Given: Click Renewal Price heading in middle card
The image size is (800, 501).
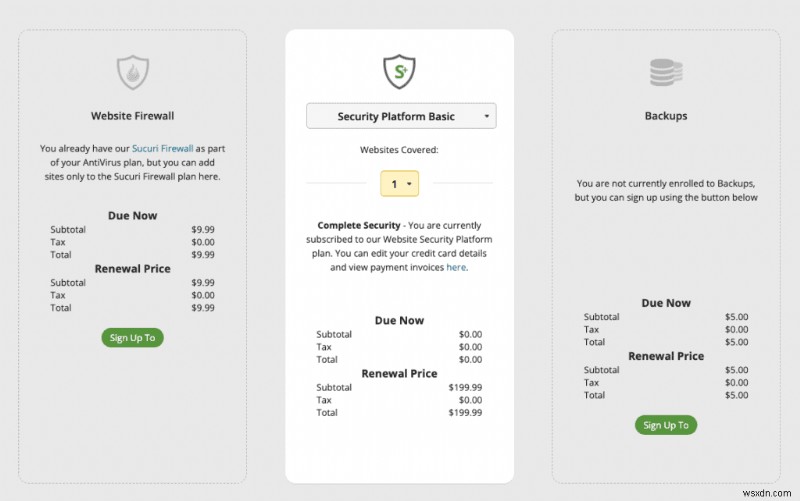Looking at the screenshot, I should point(399,373).
